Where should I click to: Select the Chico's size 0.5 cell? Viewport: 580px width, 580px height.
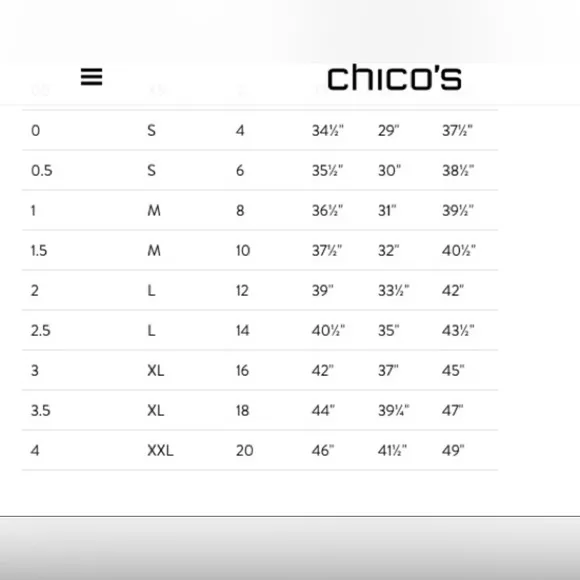(42, 171)
